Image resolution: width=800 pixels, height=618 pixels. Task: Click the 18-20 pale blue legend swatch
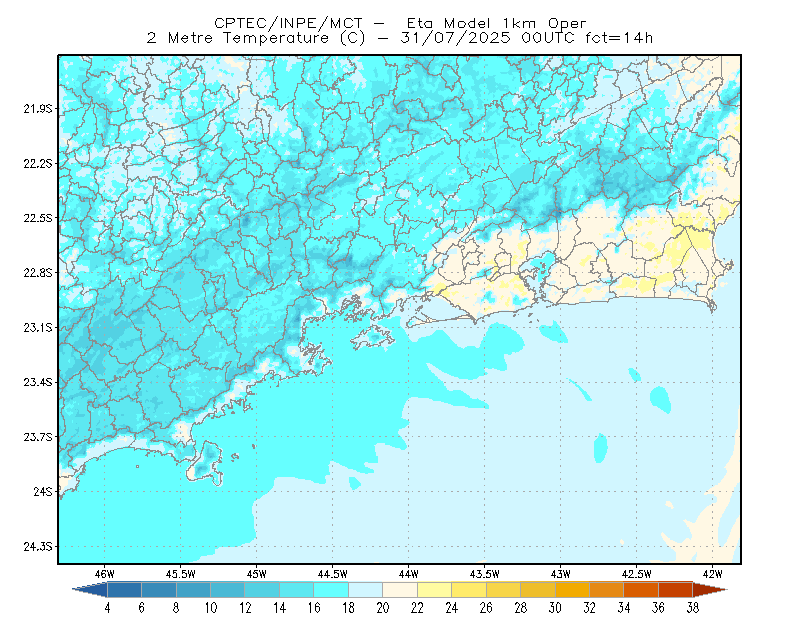[x=366, y=590]
